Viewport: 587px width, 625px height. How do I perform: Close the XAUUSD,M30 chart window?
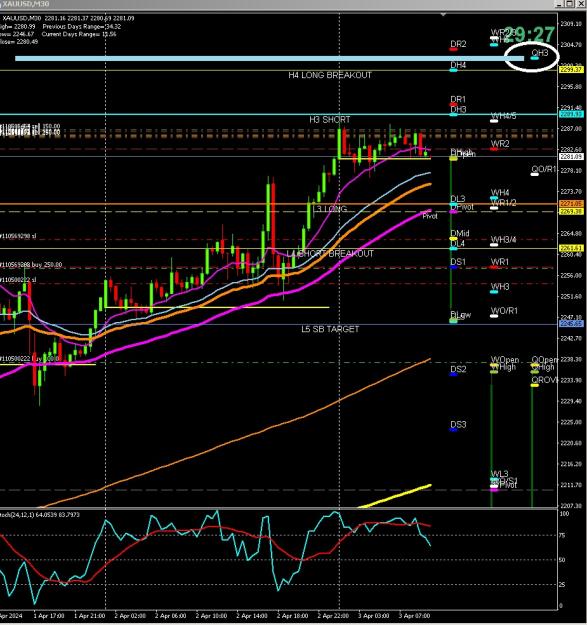click(x=579, y=4)
